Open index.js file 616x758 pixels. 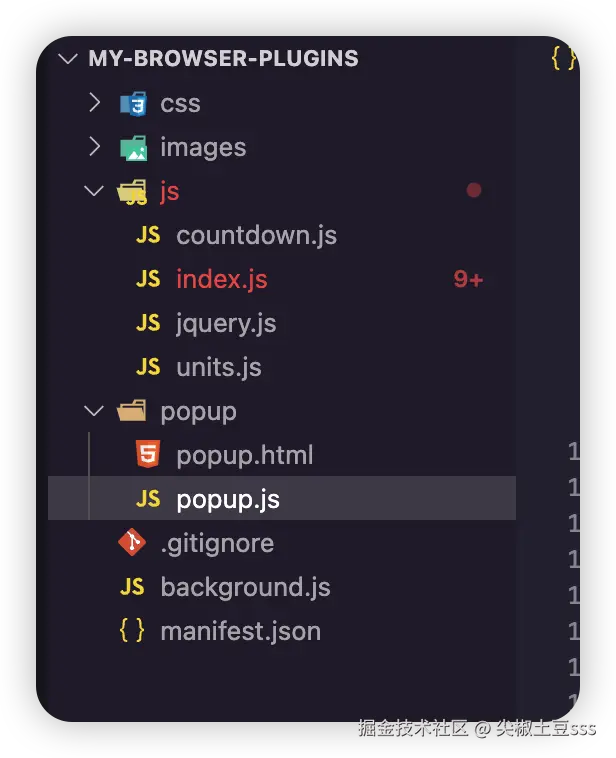pos(222,279)
